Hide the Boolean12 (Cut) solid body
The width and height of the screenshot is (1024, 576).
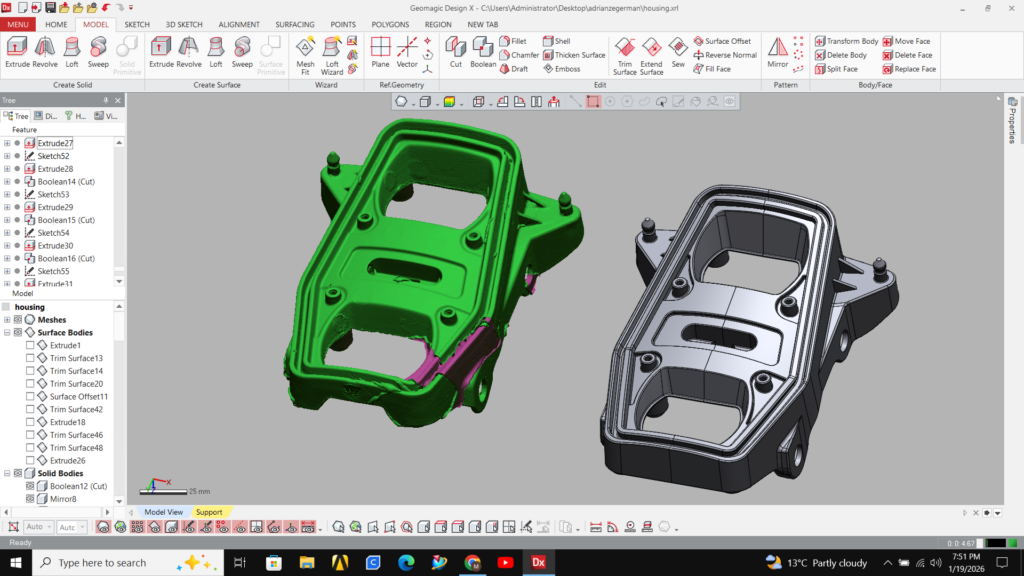tap(30, 486)
